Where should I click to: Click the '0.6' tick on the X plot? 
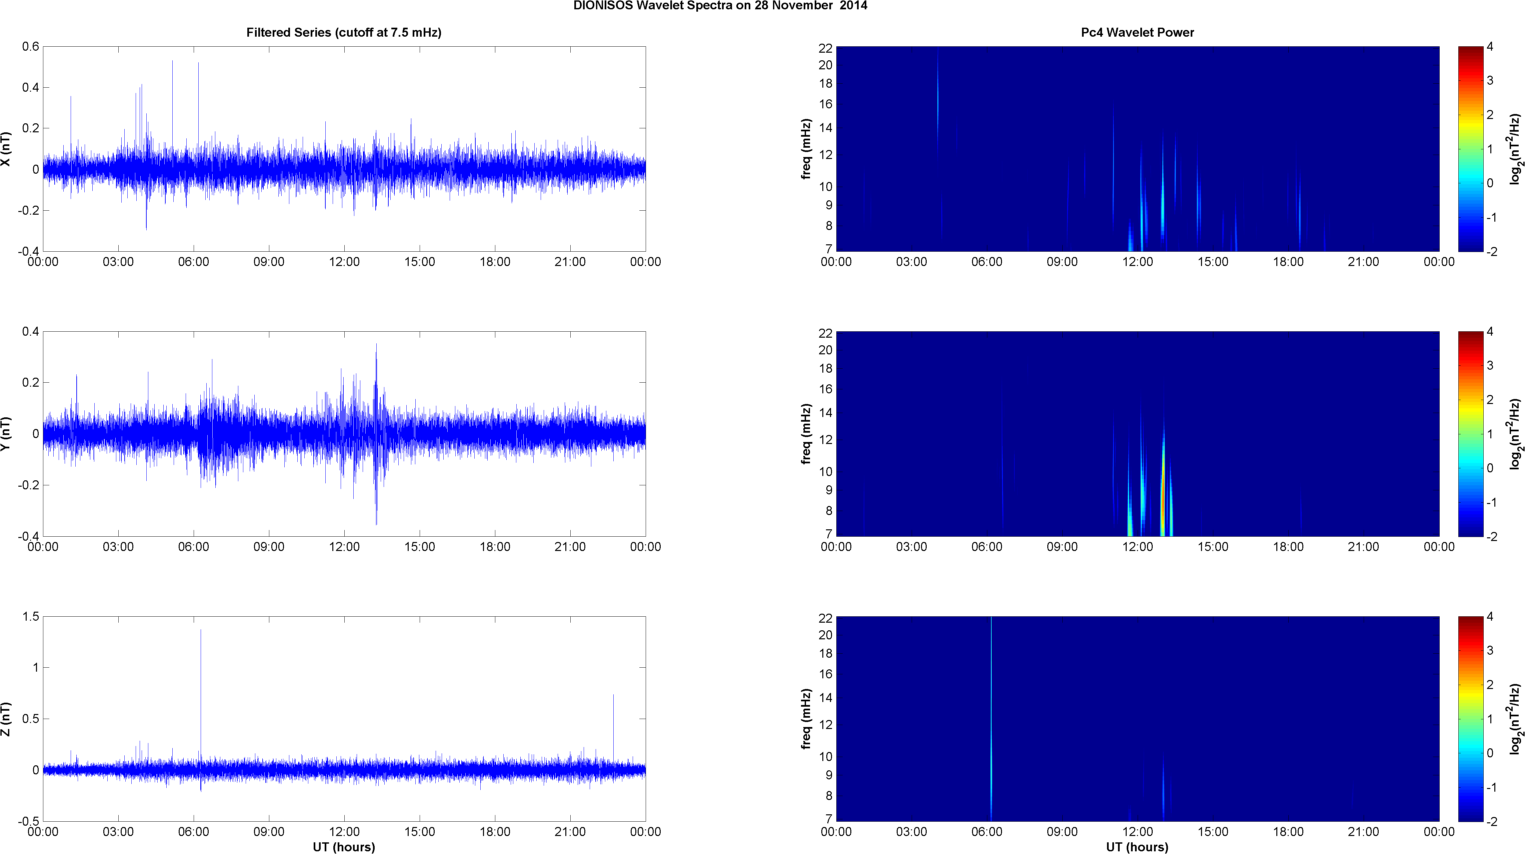coord(30,47)
